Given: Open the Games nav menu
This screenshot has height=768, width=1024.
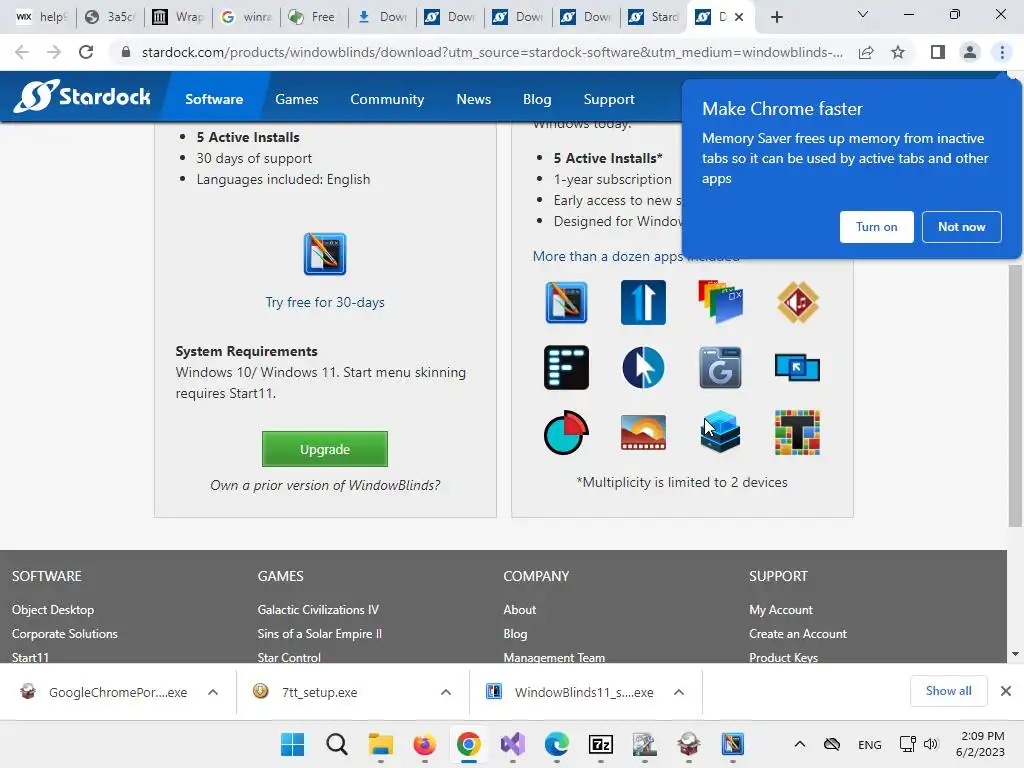Looking at the screenshot, I should (x=296, y=99).
